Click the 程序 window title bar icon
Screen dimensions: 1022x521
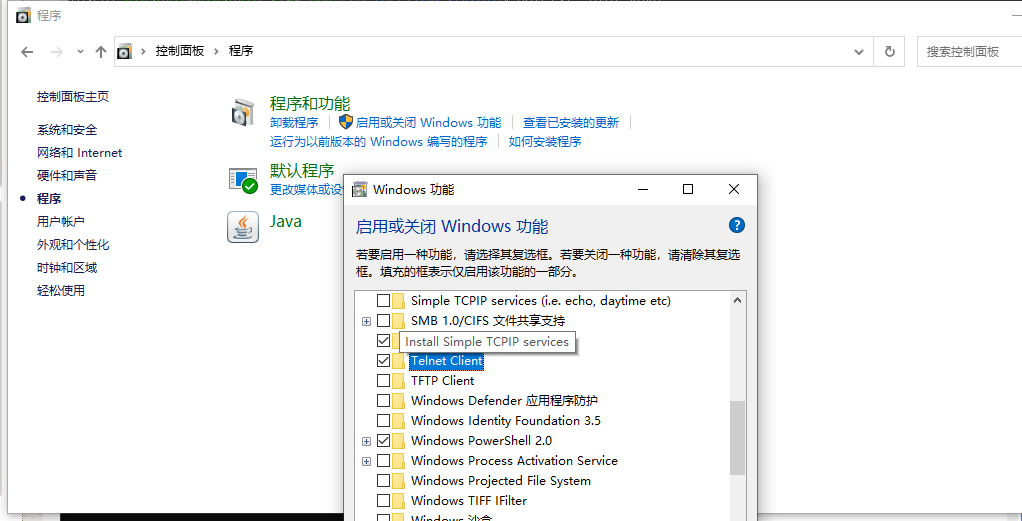[x=23, y=16]
